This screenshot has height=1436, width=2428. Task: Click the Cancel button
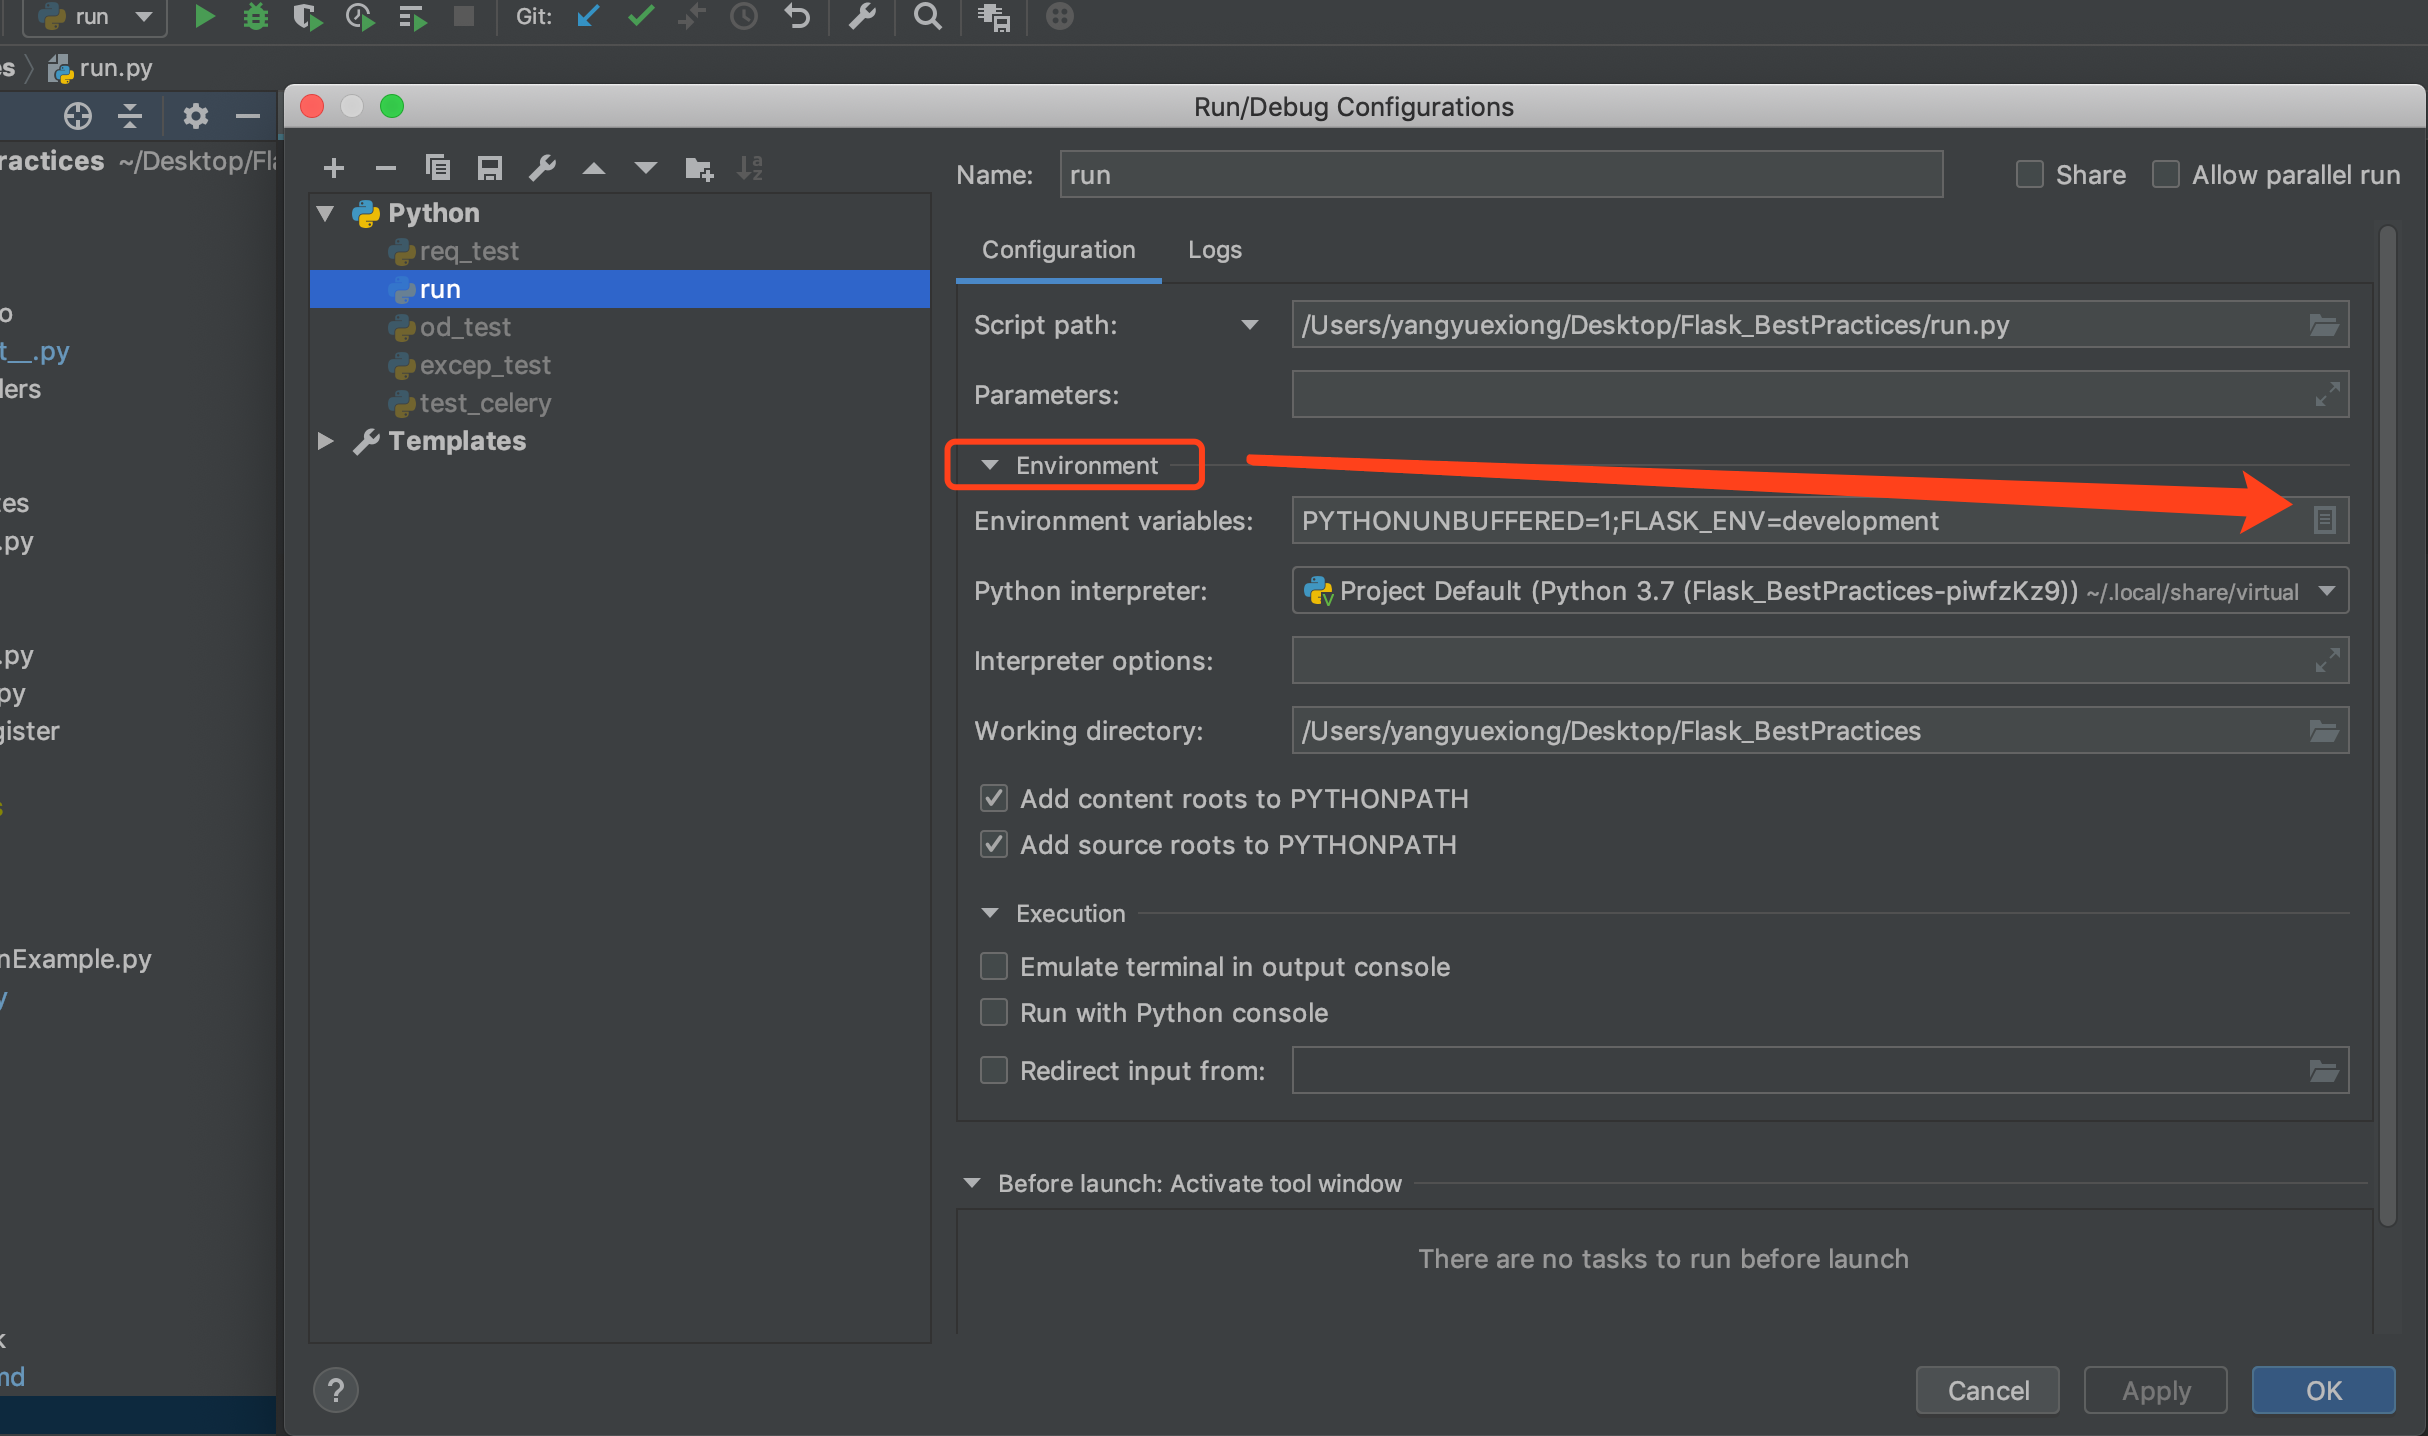pos(1987,1390)
